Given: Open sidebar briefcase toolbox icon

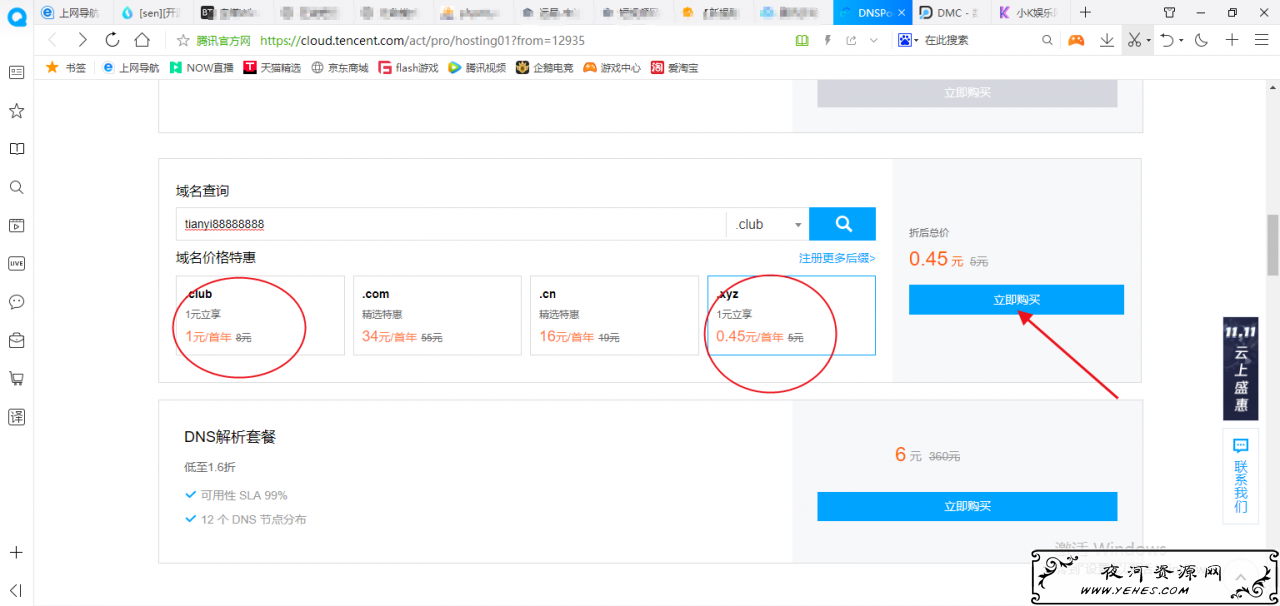Looking at the screenshot, I should [x=16, y=340].
